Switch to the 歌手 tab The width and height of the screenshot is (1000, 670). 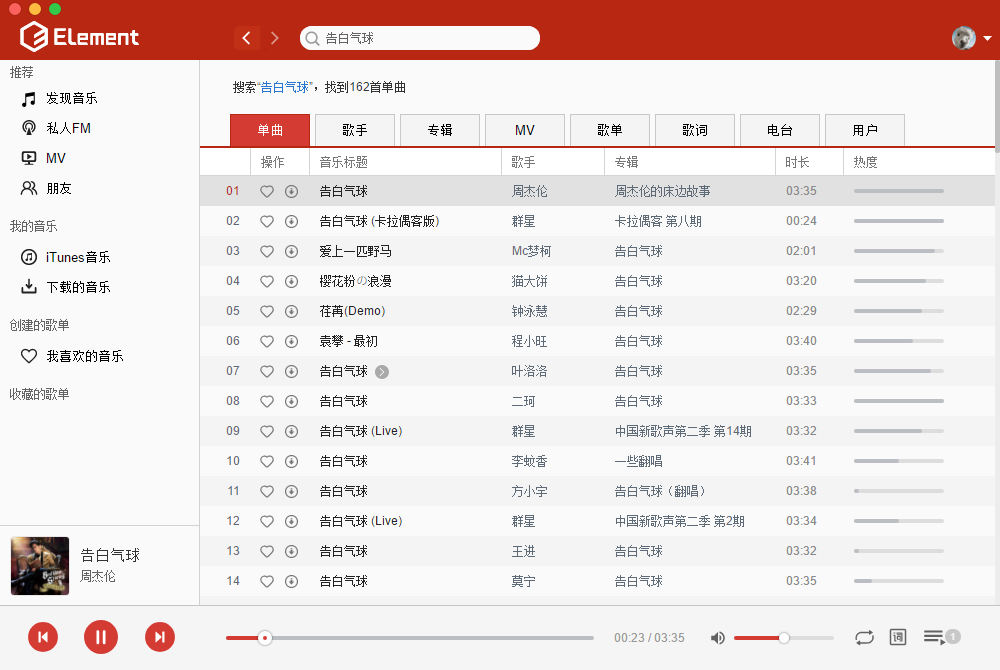354,130
